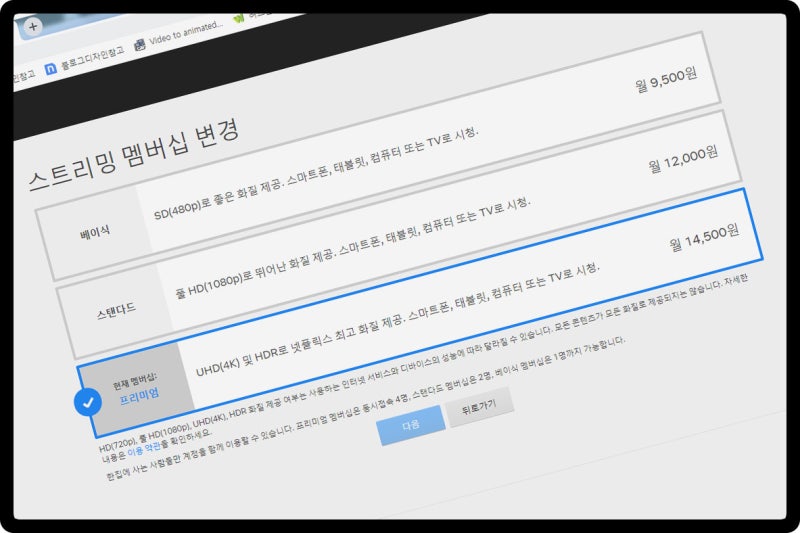Click the 현재 멤버십: 프리미엄 label

(x=136, y=389)
